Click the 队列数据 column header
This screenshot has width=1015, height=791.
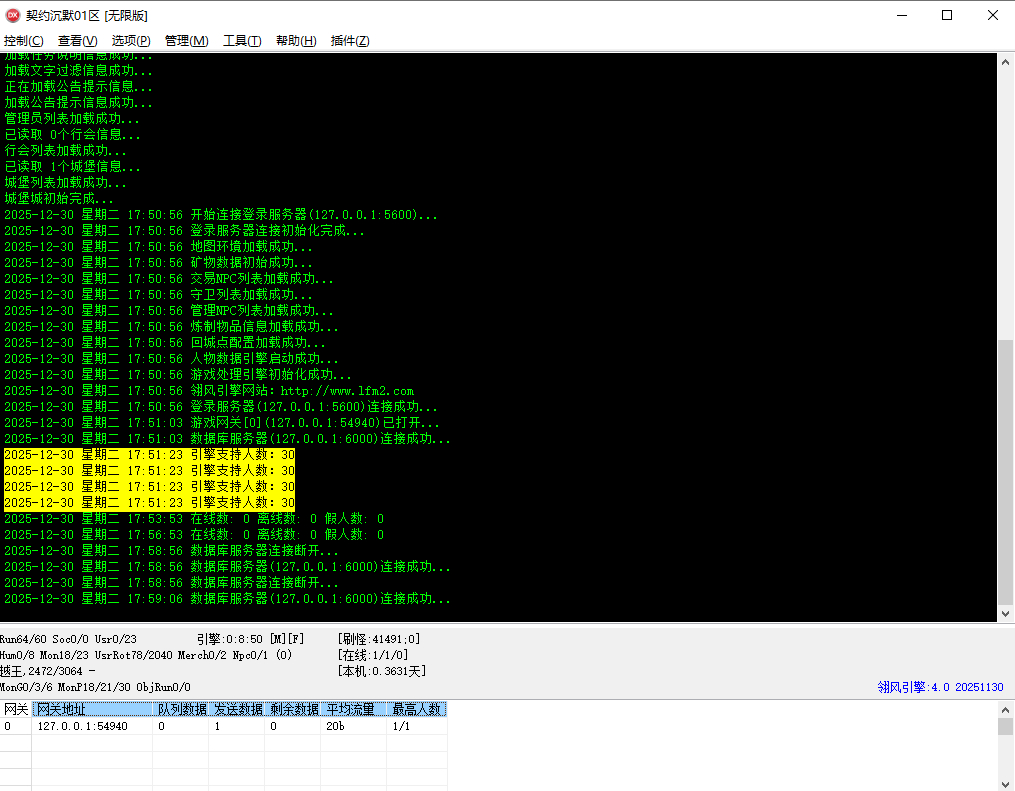(x=181, y=709)
